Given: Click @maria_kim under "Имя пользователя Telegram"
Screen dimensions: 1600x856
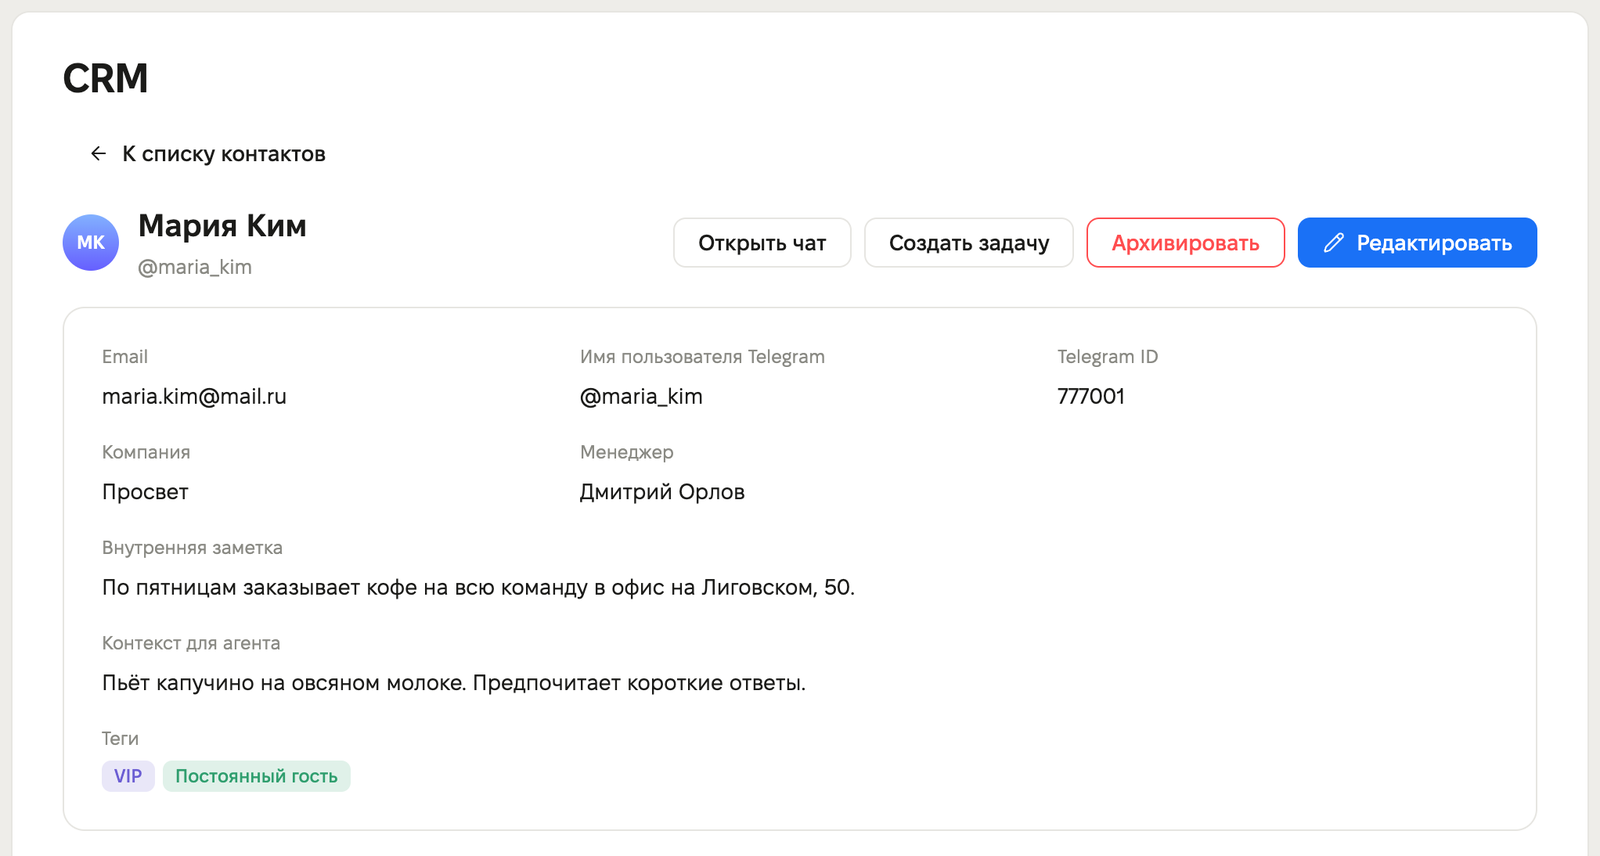Looking at the screenshot, I should [641, 396].
